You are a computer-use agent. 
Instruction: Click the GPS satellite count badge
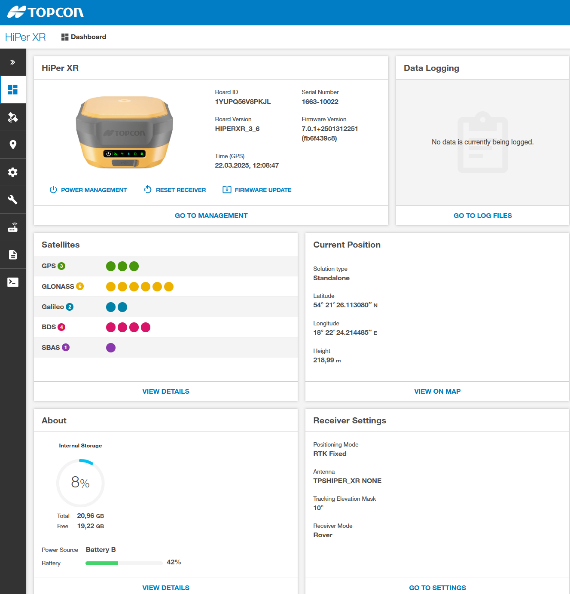click(61, 266)
